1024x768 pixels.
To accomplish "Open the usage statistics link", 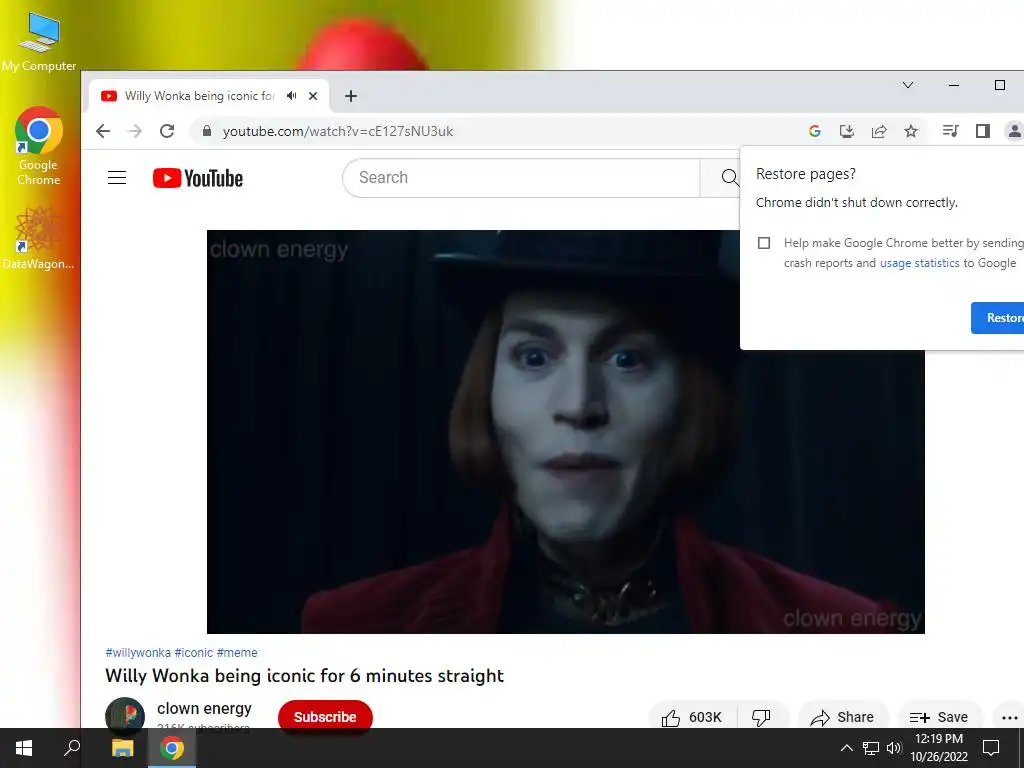I will (920, 263).
